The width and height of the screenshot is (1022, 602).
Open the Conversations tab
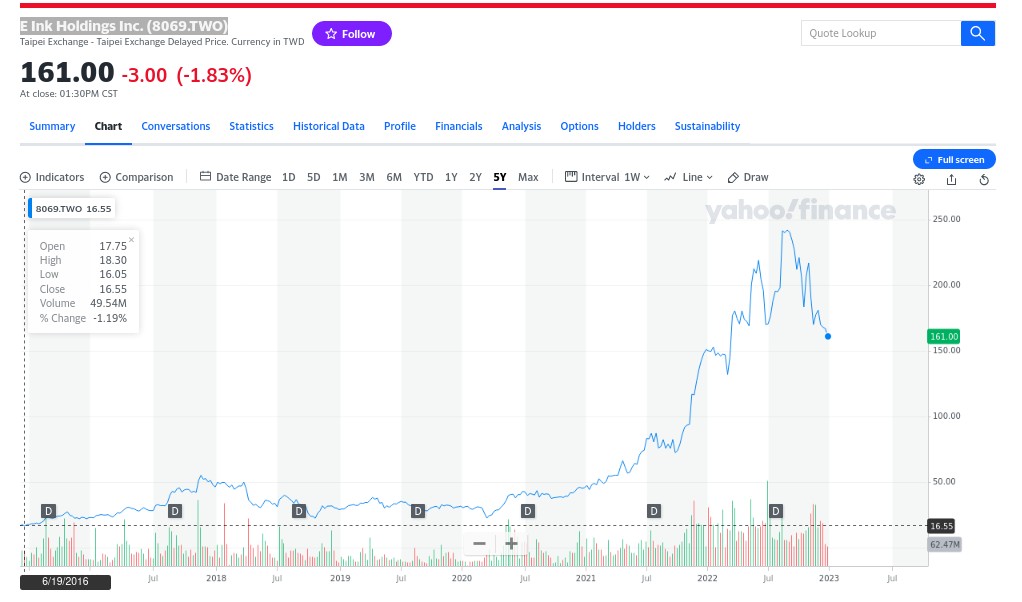point(176,126)
